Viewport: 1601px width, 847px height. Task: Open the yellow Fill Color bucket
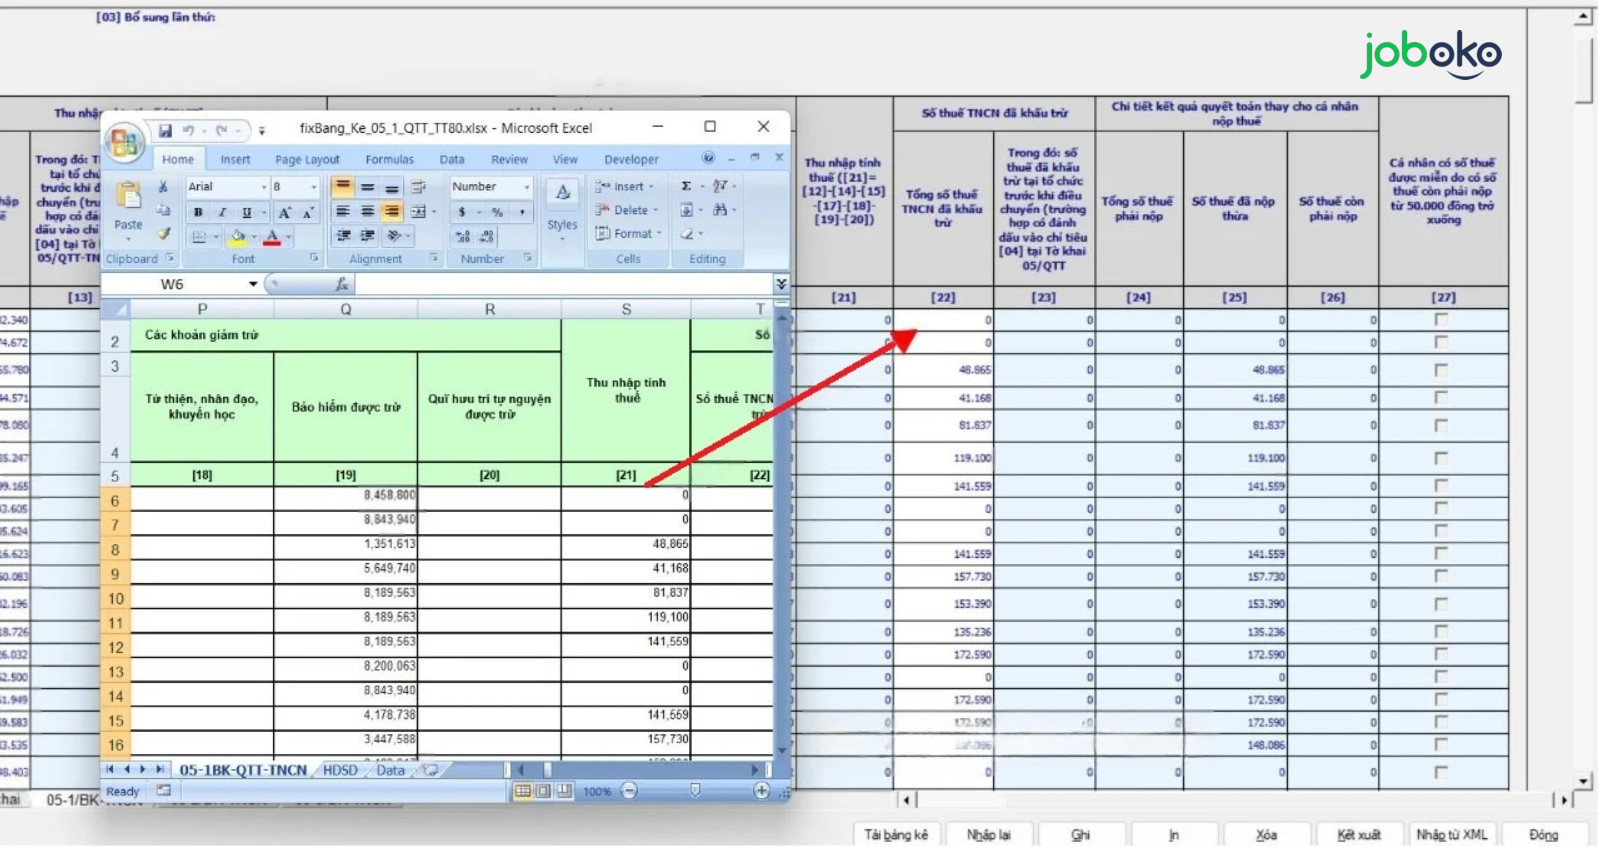click(x=238, y=237)
